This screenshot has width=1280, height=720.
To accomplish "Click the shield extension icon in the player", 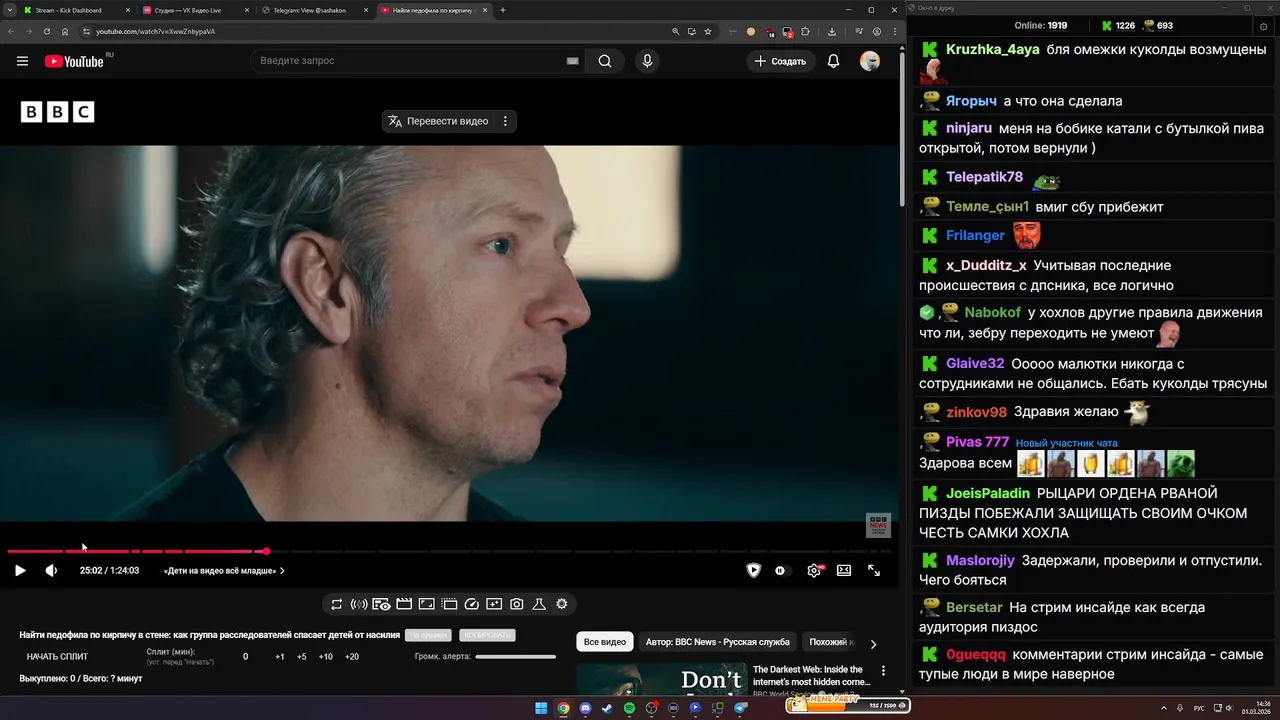I will pos(754,570).
